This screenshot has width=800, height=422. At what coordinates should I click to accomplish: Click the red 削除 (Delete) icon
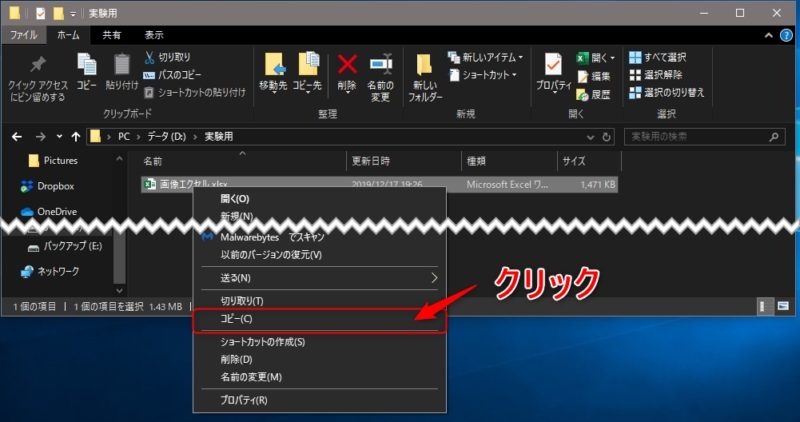pos(347,65)
